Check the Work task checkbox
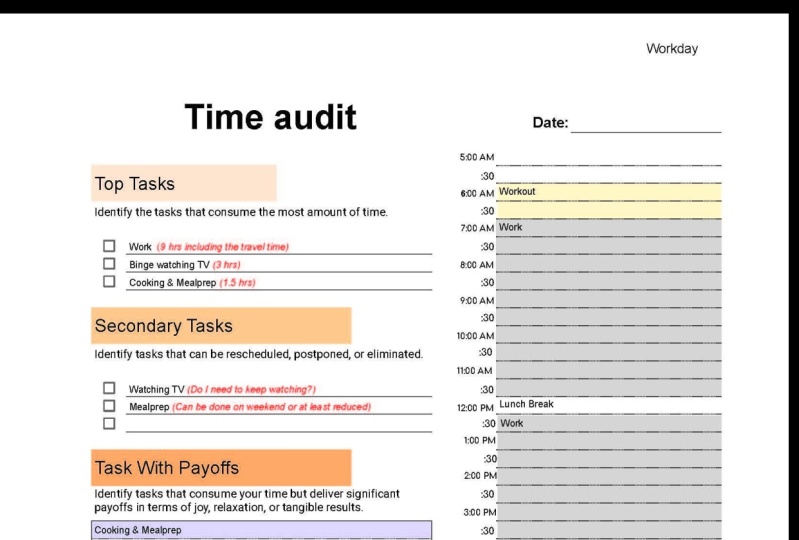 [109, 246]
